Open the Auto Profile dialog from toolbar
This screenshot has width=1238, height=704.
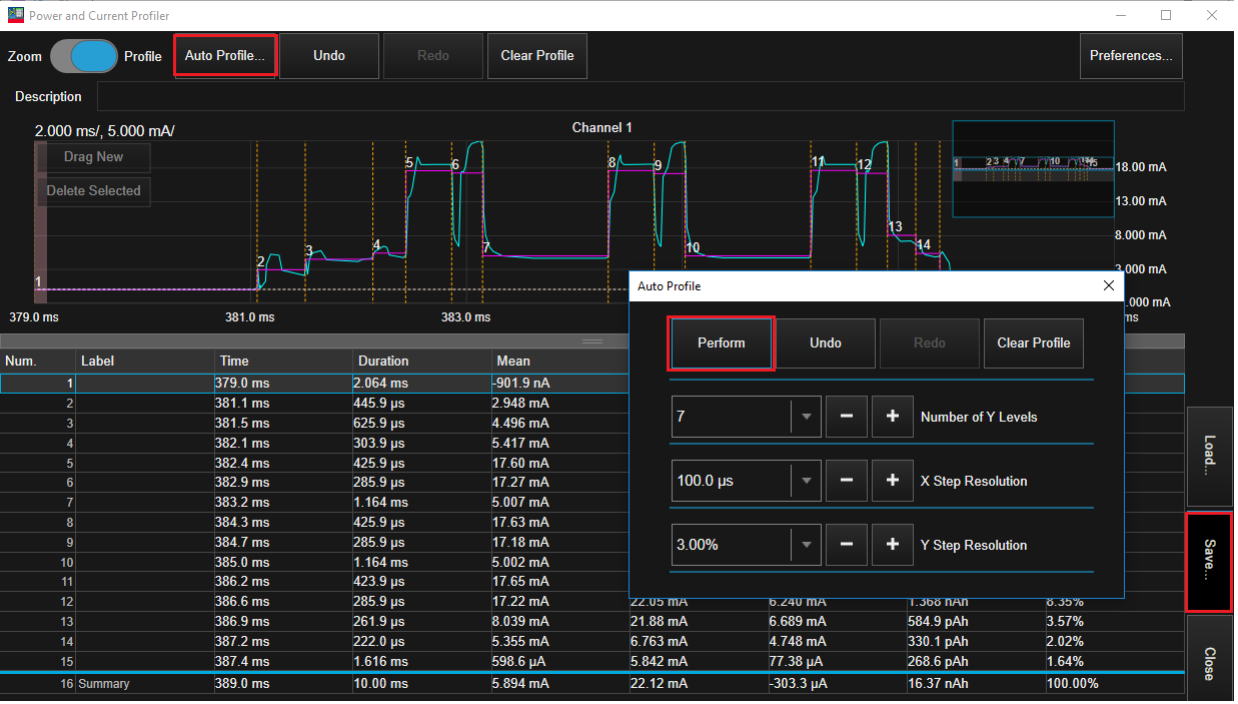pos(225,56)
